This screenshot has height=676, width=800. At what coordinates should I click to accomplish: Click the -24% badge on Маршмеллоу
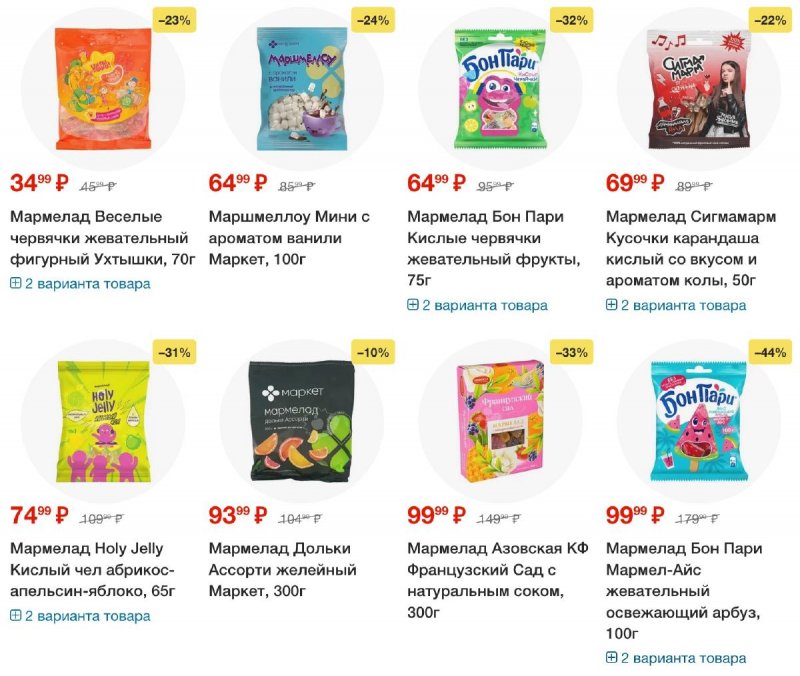[x=373, y=20]
